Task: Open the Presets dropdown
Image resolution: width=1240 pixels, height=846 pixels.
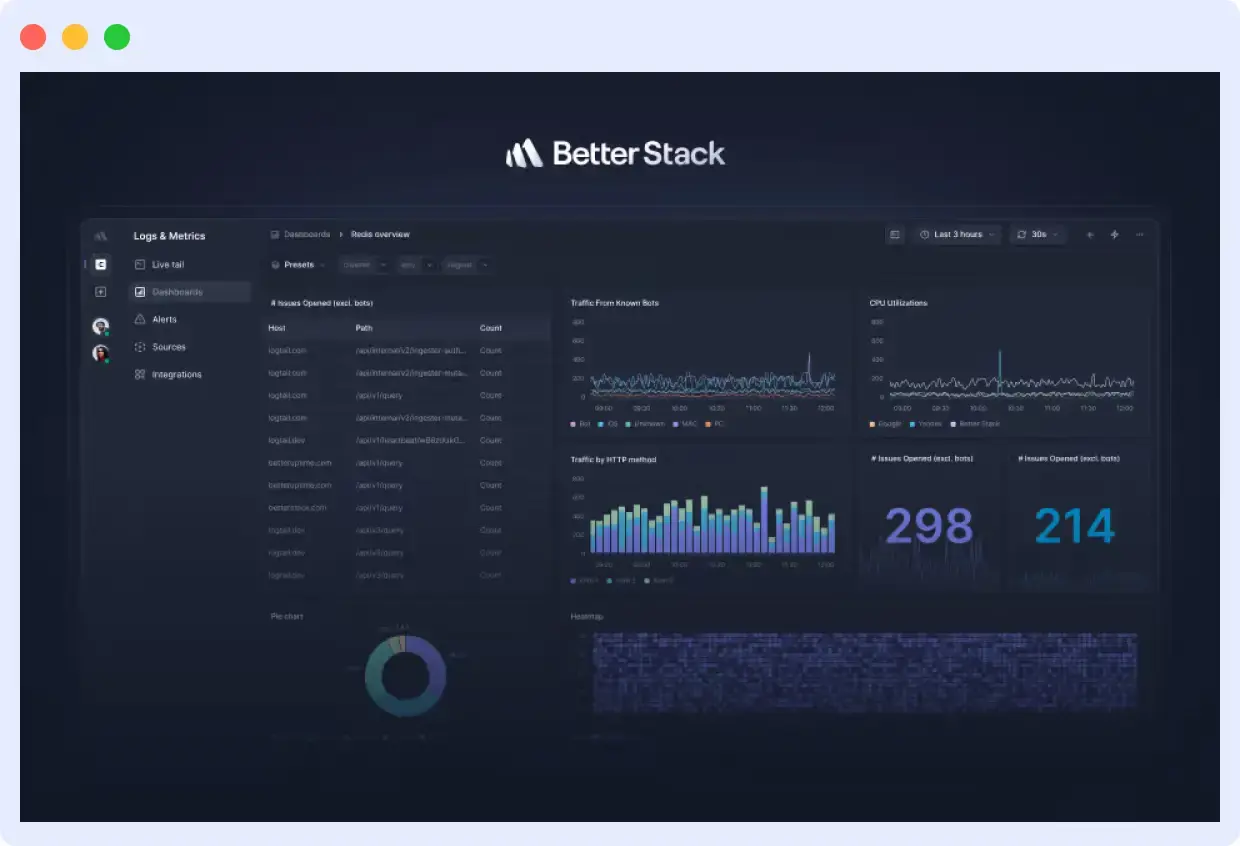Action: (x=299, y=265)
